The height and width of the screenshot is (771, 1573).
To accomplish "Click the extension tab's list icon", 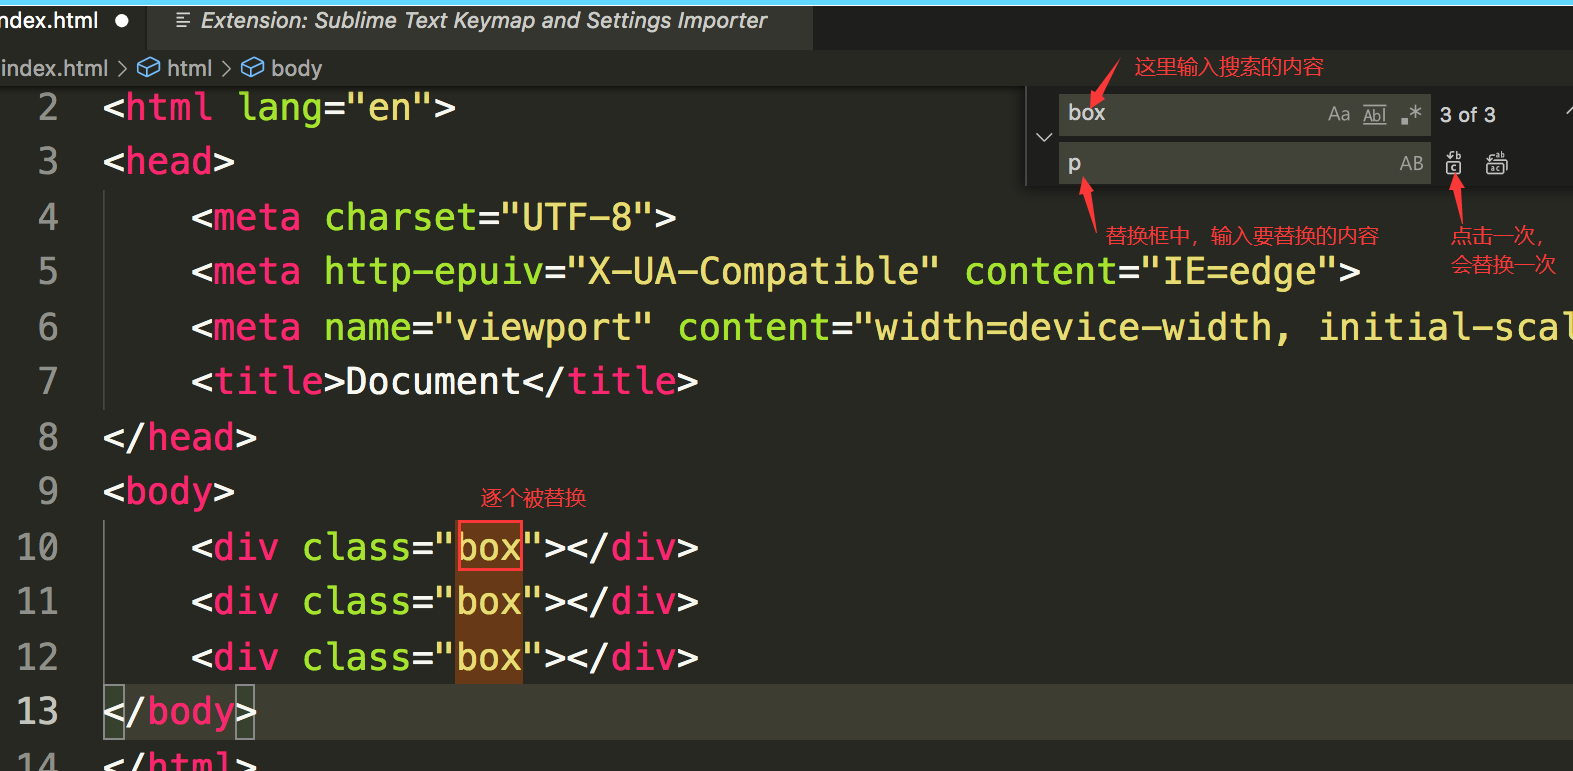I will pyautogui.click(x=183, y=20).
